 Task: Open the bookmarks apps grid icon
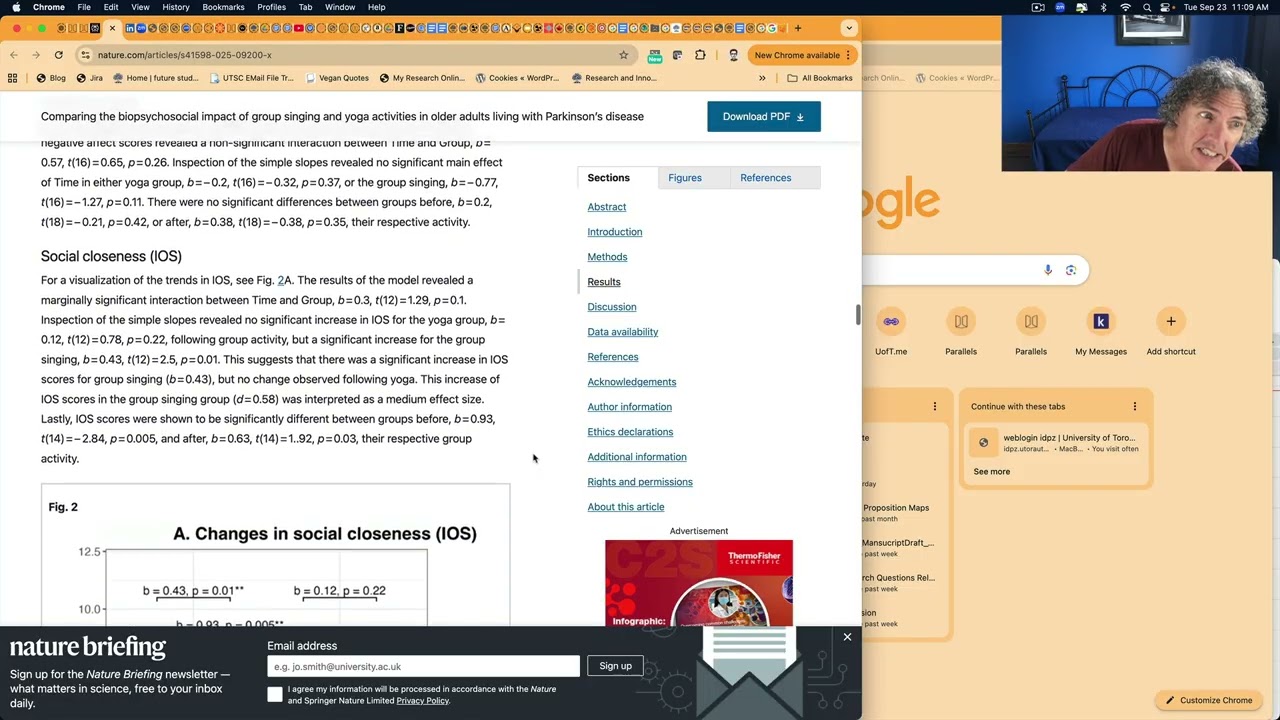click(x=13, y=78)
